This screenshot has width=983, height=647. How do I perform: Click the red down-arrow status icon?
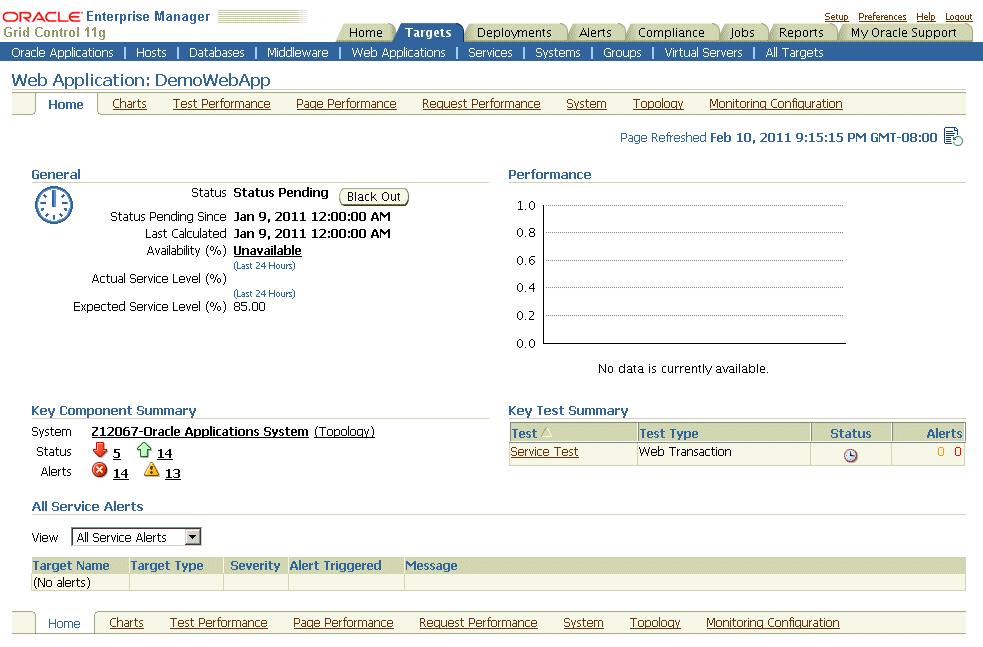click(100, 450)
